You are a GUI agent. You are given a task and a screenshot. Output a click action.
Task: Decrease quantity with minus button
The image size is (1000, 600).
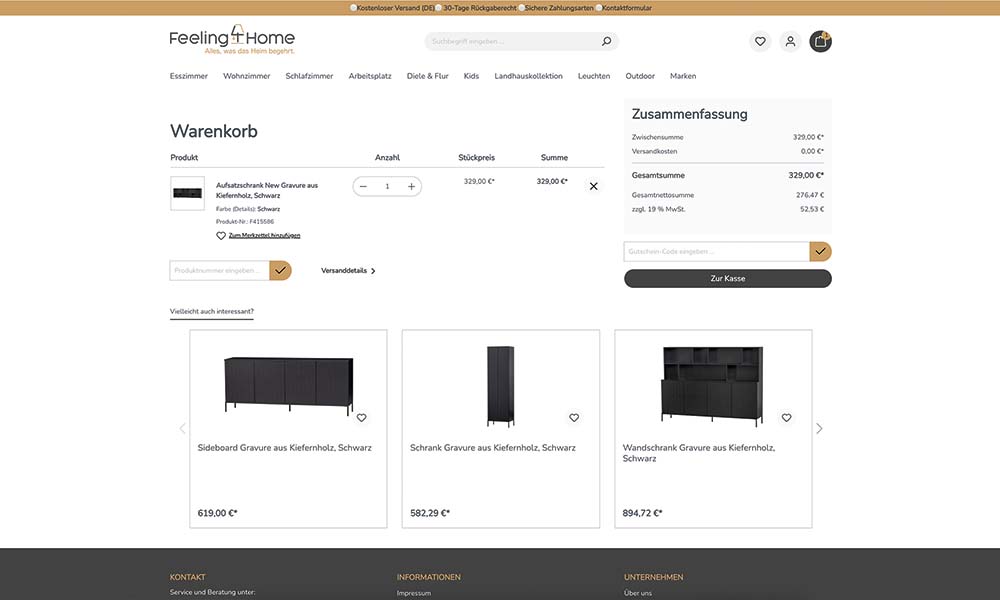tap(364, 186)
